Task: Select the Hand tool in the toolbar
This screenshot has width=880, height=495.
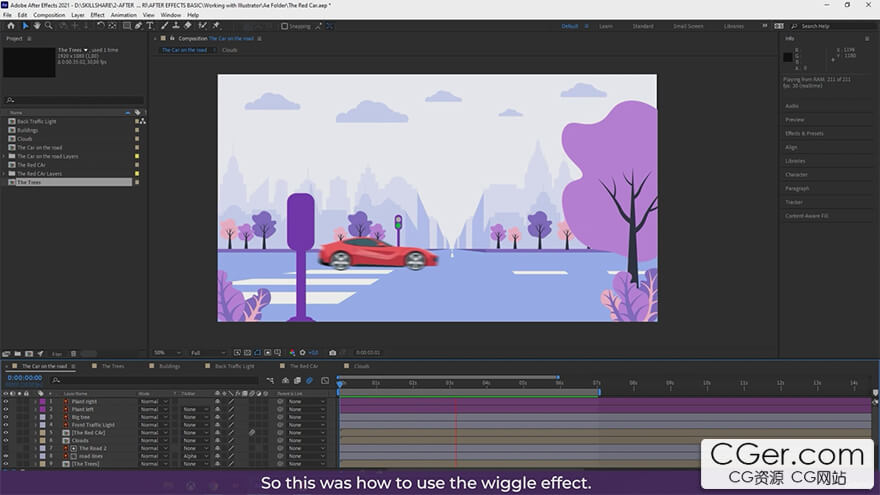Action: tap(37, 26)
